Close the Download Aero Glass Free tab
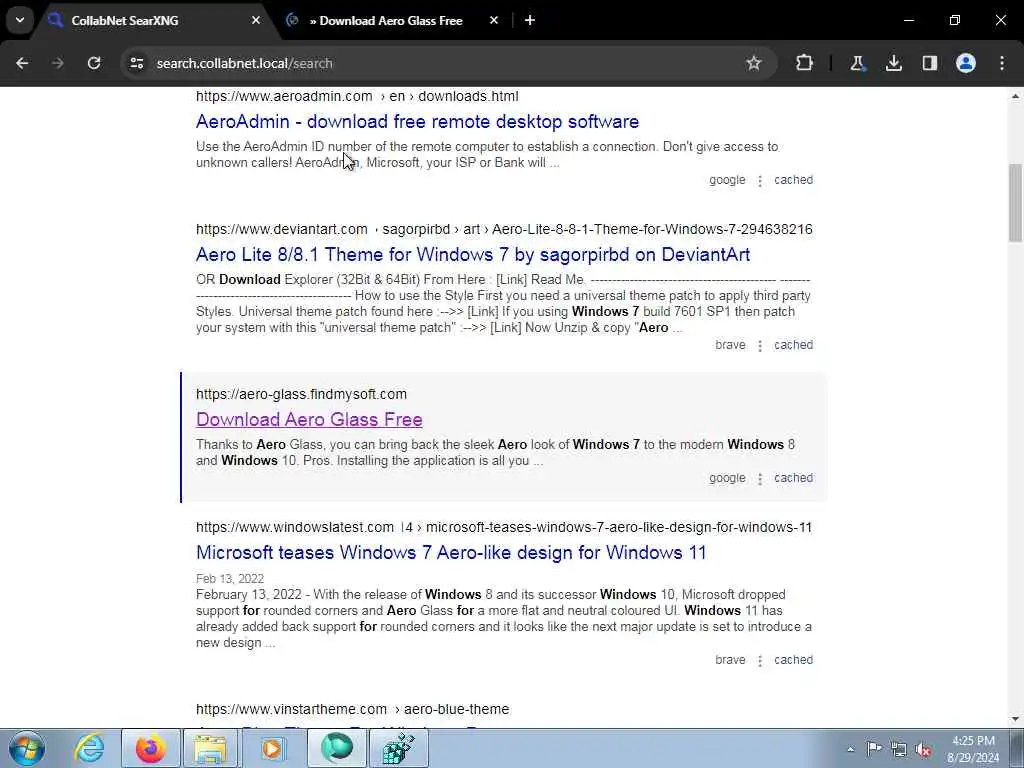Image resolution: width=1024 pixels, height=768 pixels. click(x=494, y=20)
